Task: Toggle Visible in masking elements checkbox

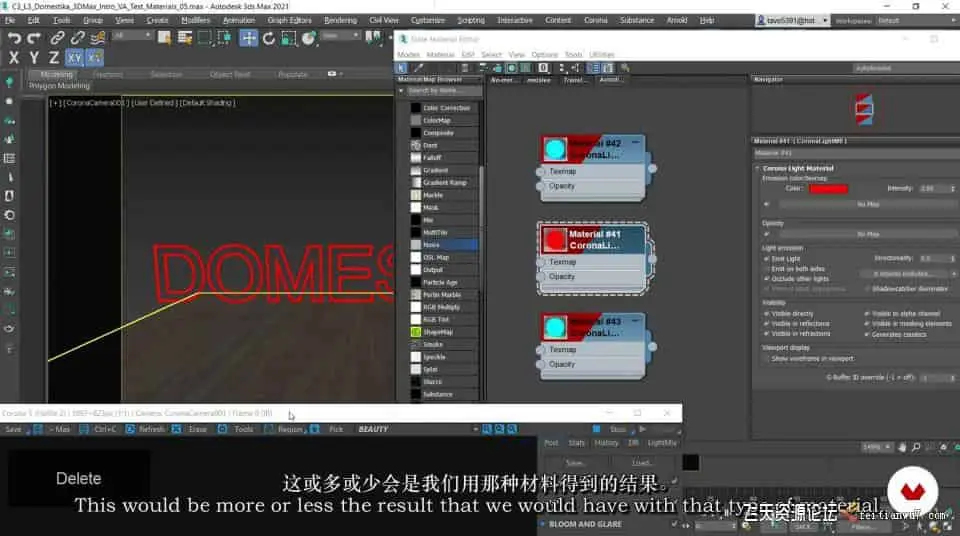Action: (866, 323)
